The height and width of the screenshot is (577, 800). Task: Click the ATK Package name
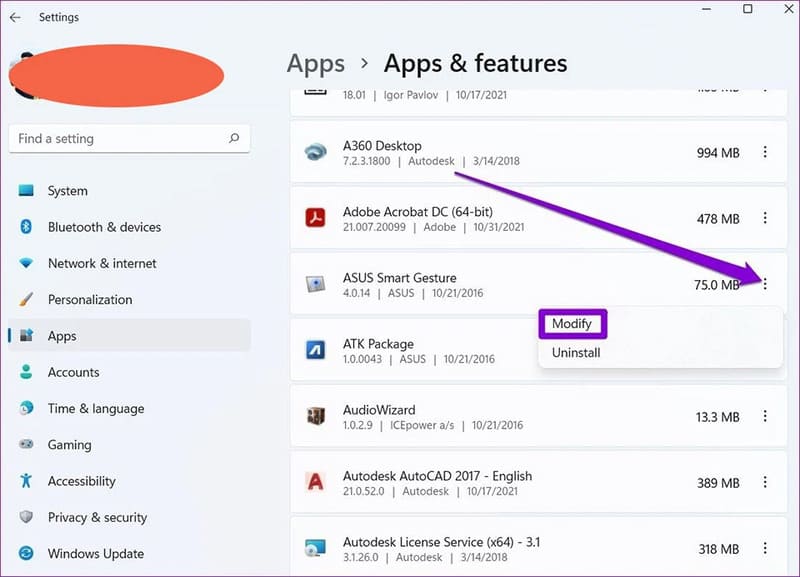point(378,344)
